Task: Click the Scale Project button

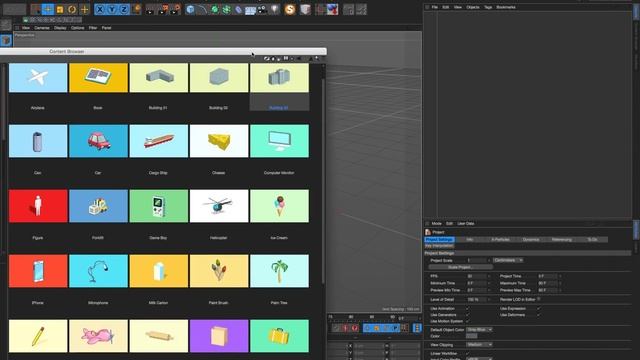Action: pyautogui.click(x=460, y=267)
